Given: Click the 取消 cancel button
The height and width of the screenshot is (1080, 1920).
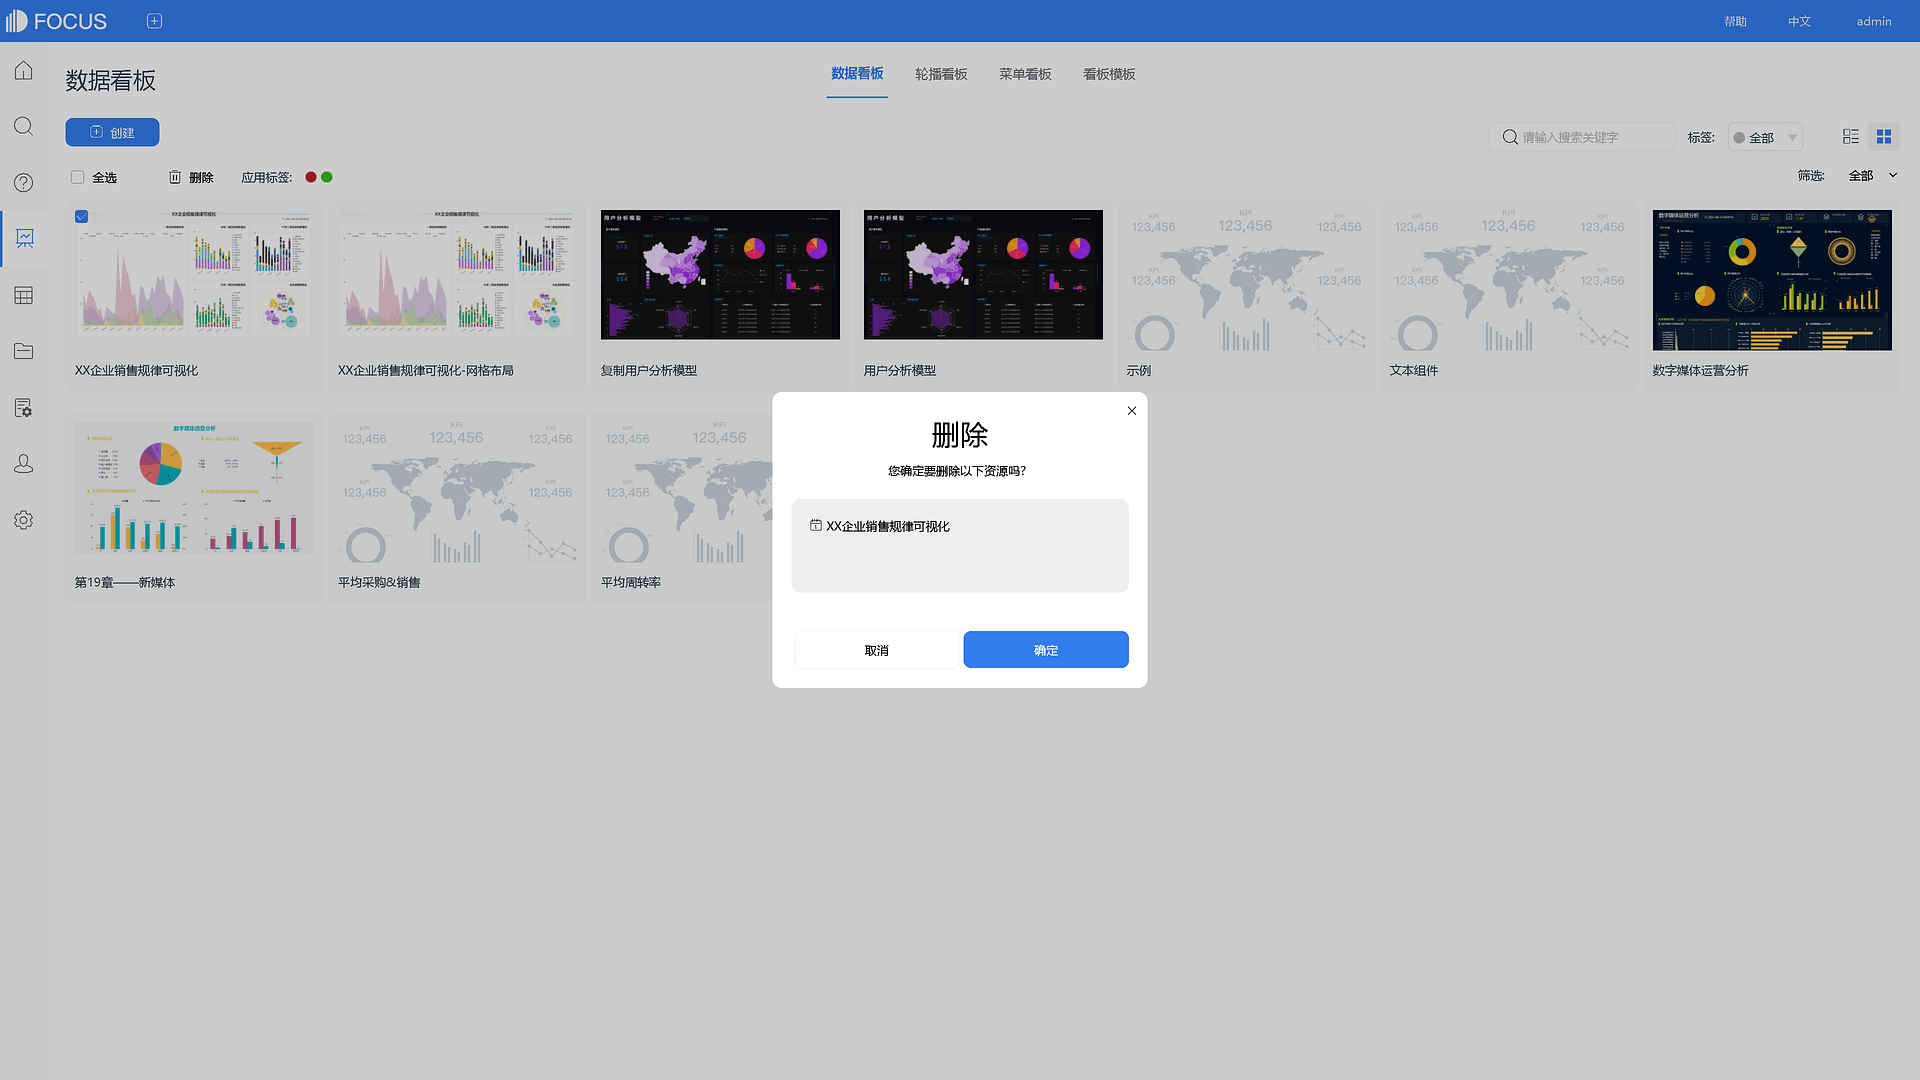Looking at the screenshot, I should click(876, 649).
